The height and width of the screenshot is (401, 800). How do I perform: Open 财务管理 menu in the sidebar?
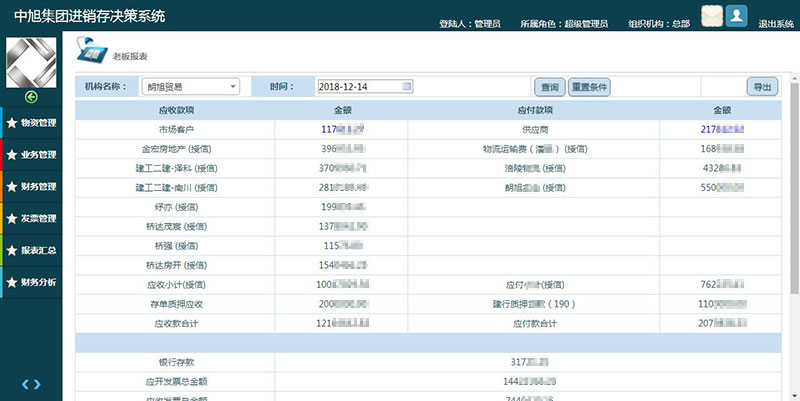pyautogui.click(x=31, y=187)
